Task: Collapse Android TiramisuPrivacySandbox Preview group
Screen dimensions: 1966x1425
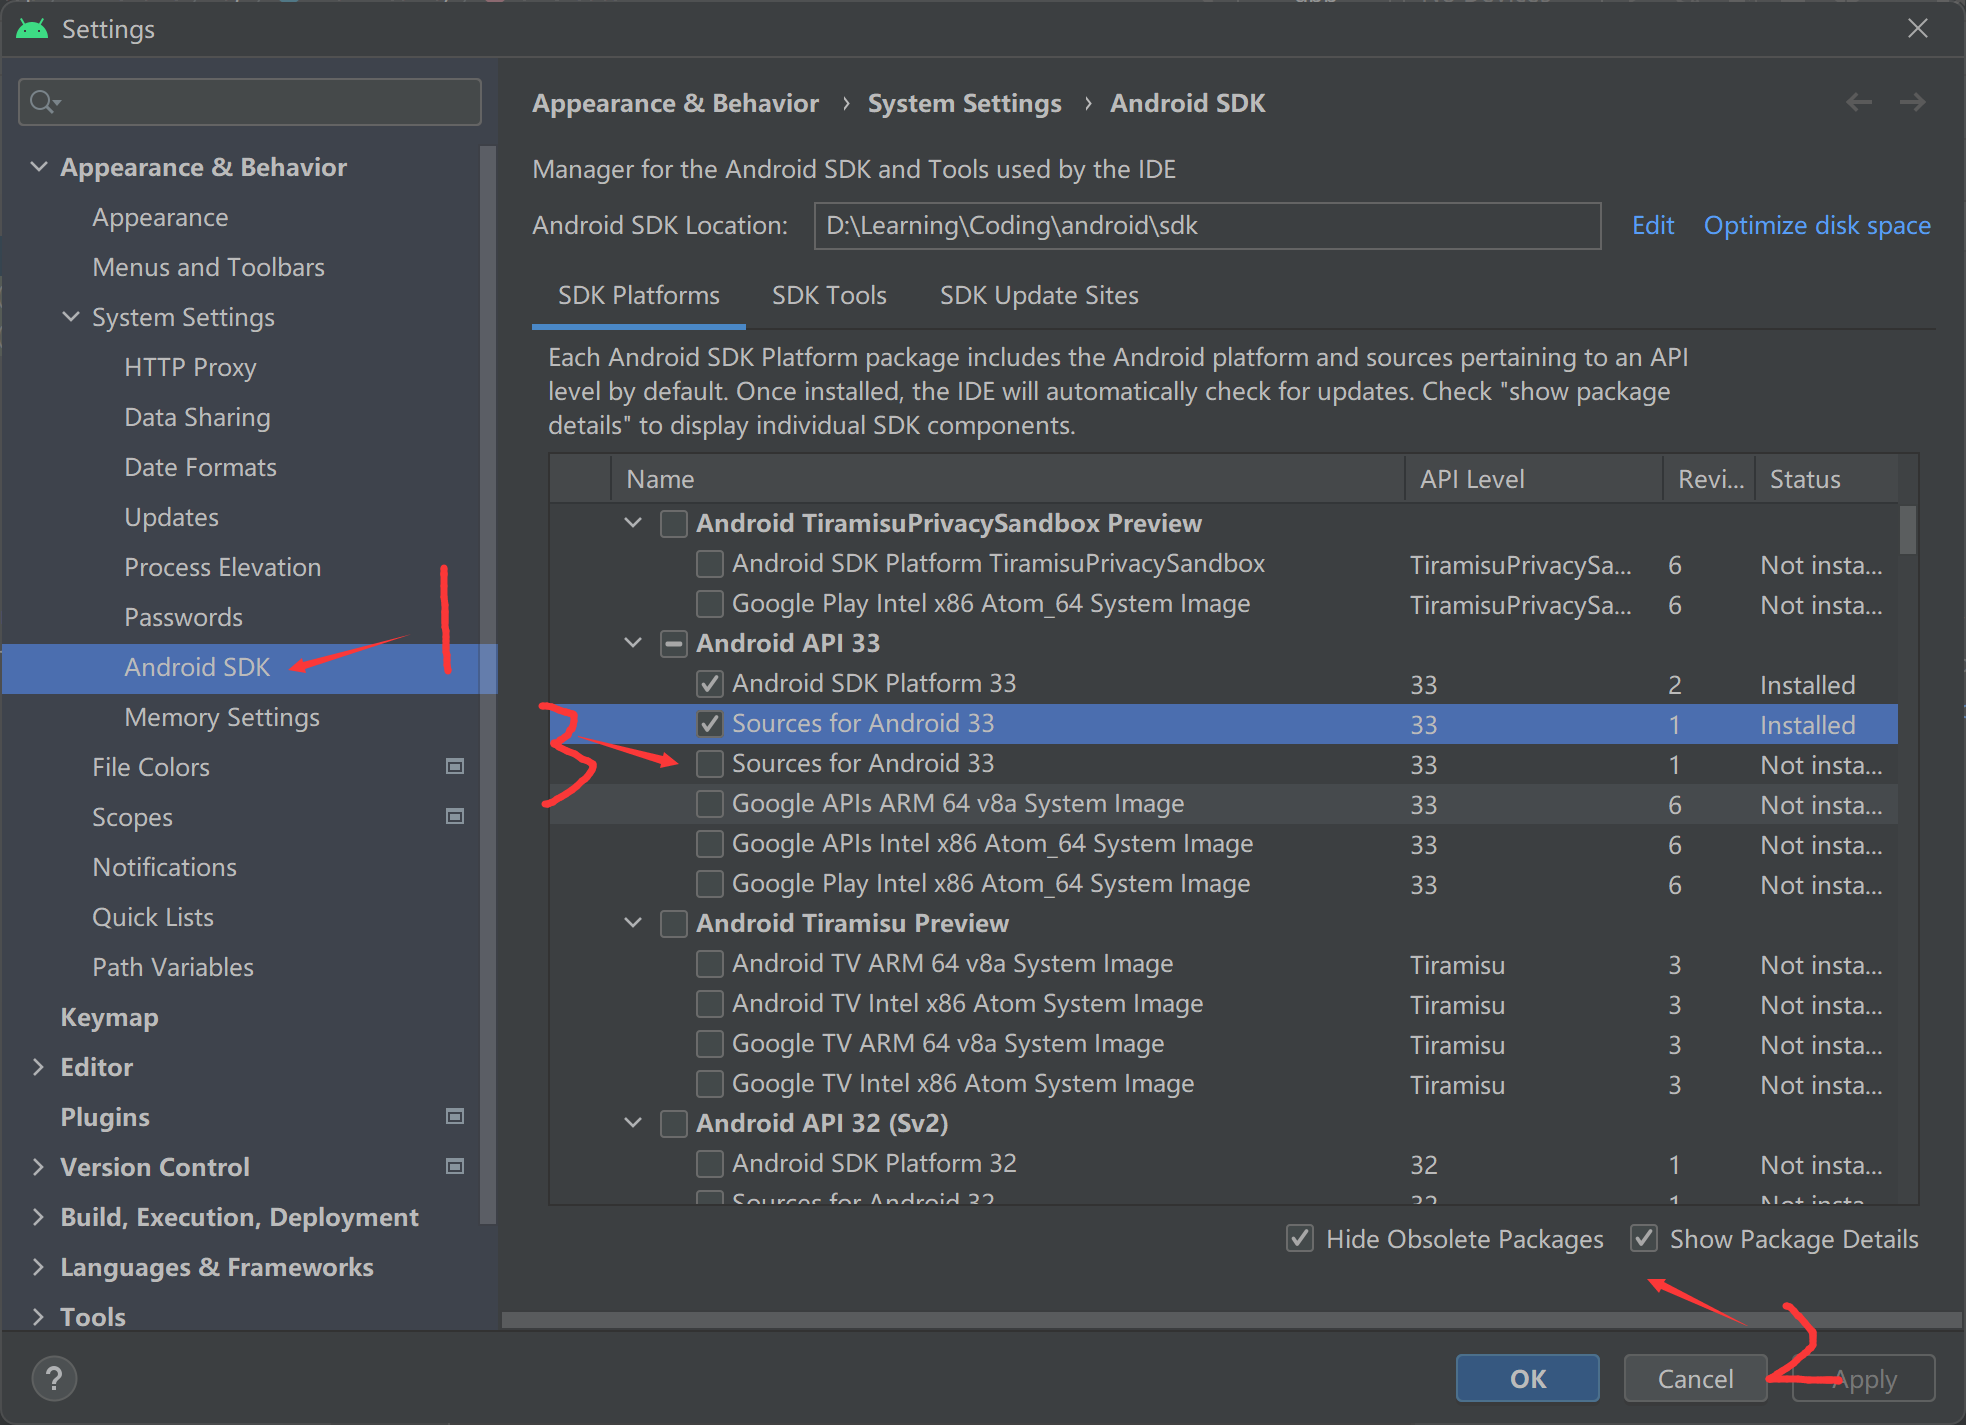Action: 633,523
